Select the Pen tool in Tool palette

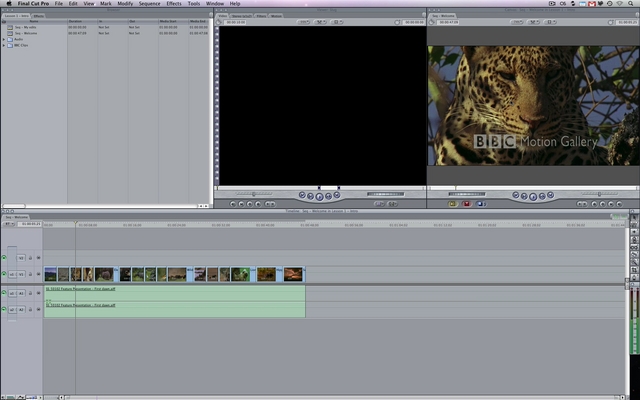click(x=634, y=278)
